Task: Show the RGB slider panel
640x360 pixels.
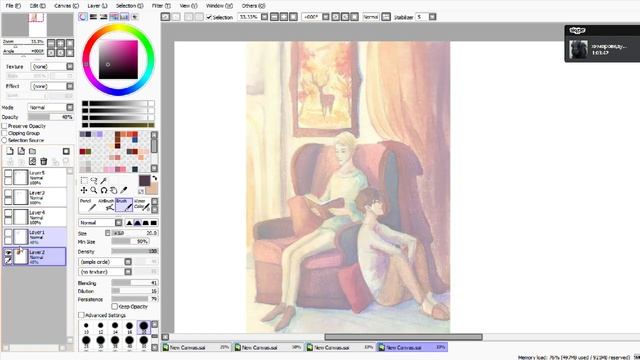Action: click(93, 17)
